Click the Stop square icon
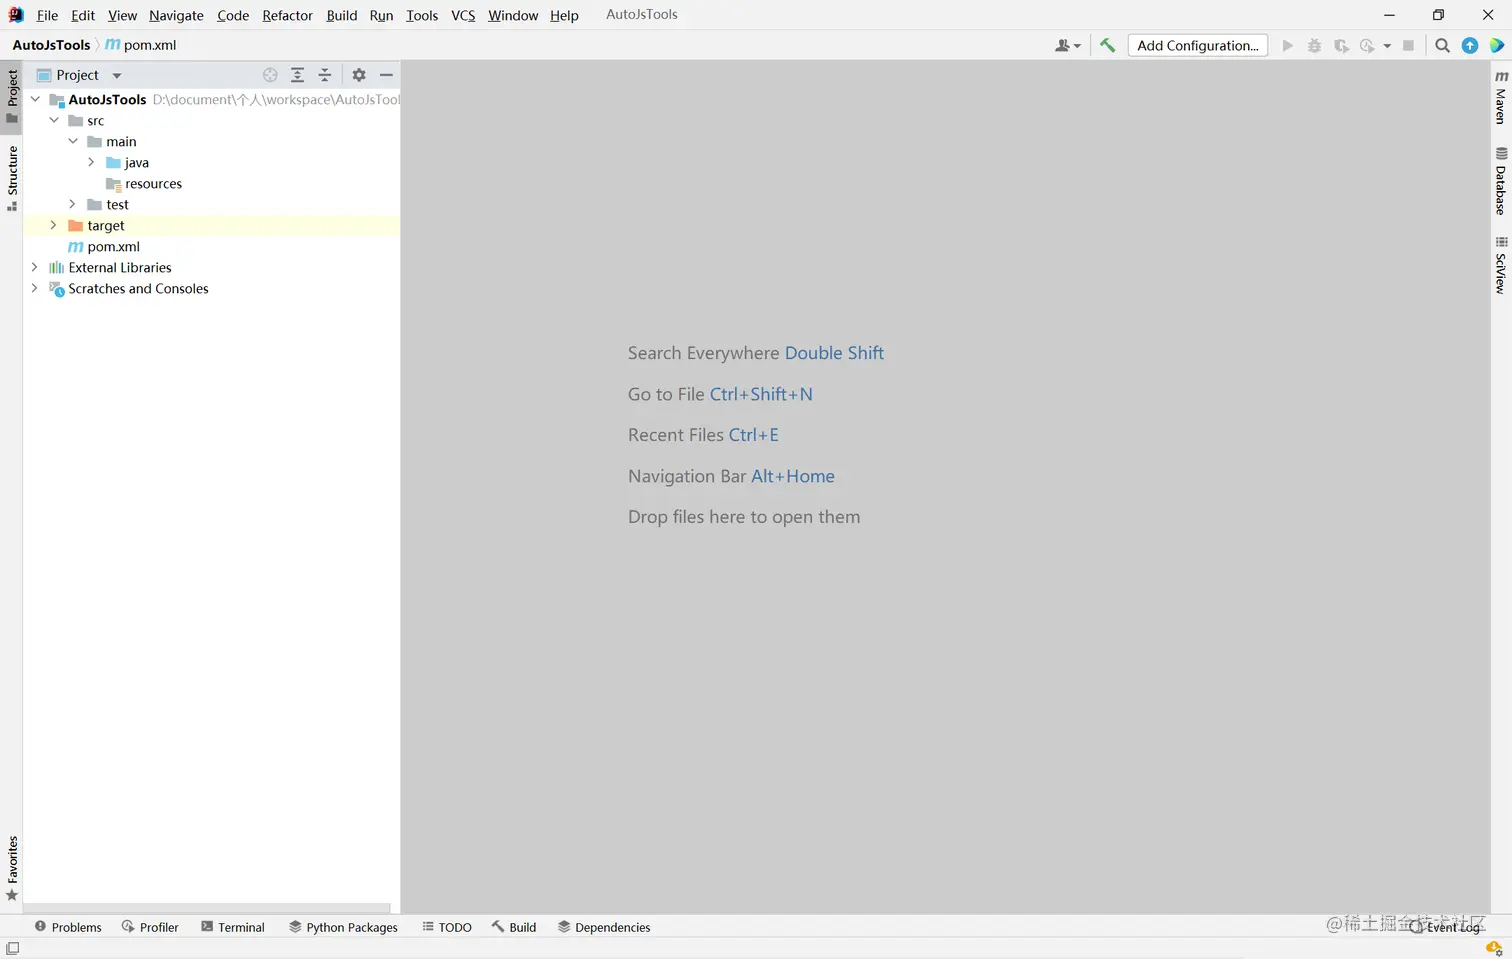This screenshot has width=1512, height=959. (1409, 46)
